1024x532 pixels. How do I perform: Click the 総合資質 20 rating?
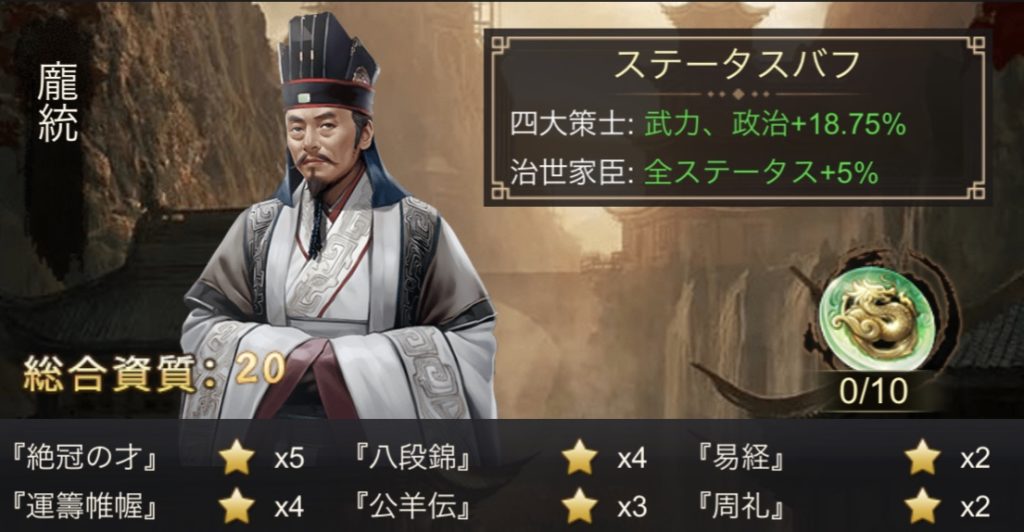[x=154, y=373]
